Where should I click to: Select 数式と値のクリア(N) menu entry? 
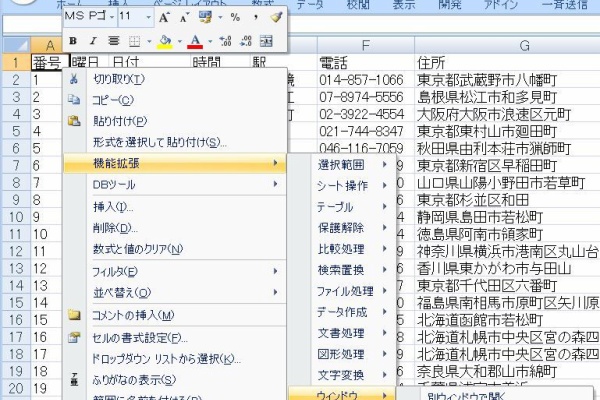[x=175, y=249]
